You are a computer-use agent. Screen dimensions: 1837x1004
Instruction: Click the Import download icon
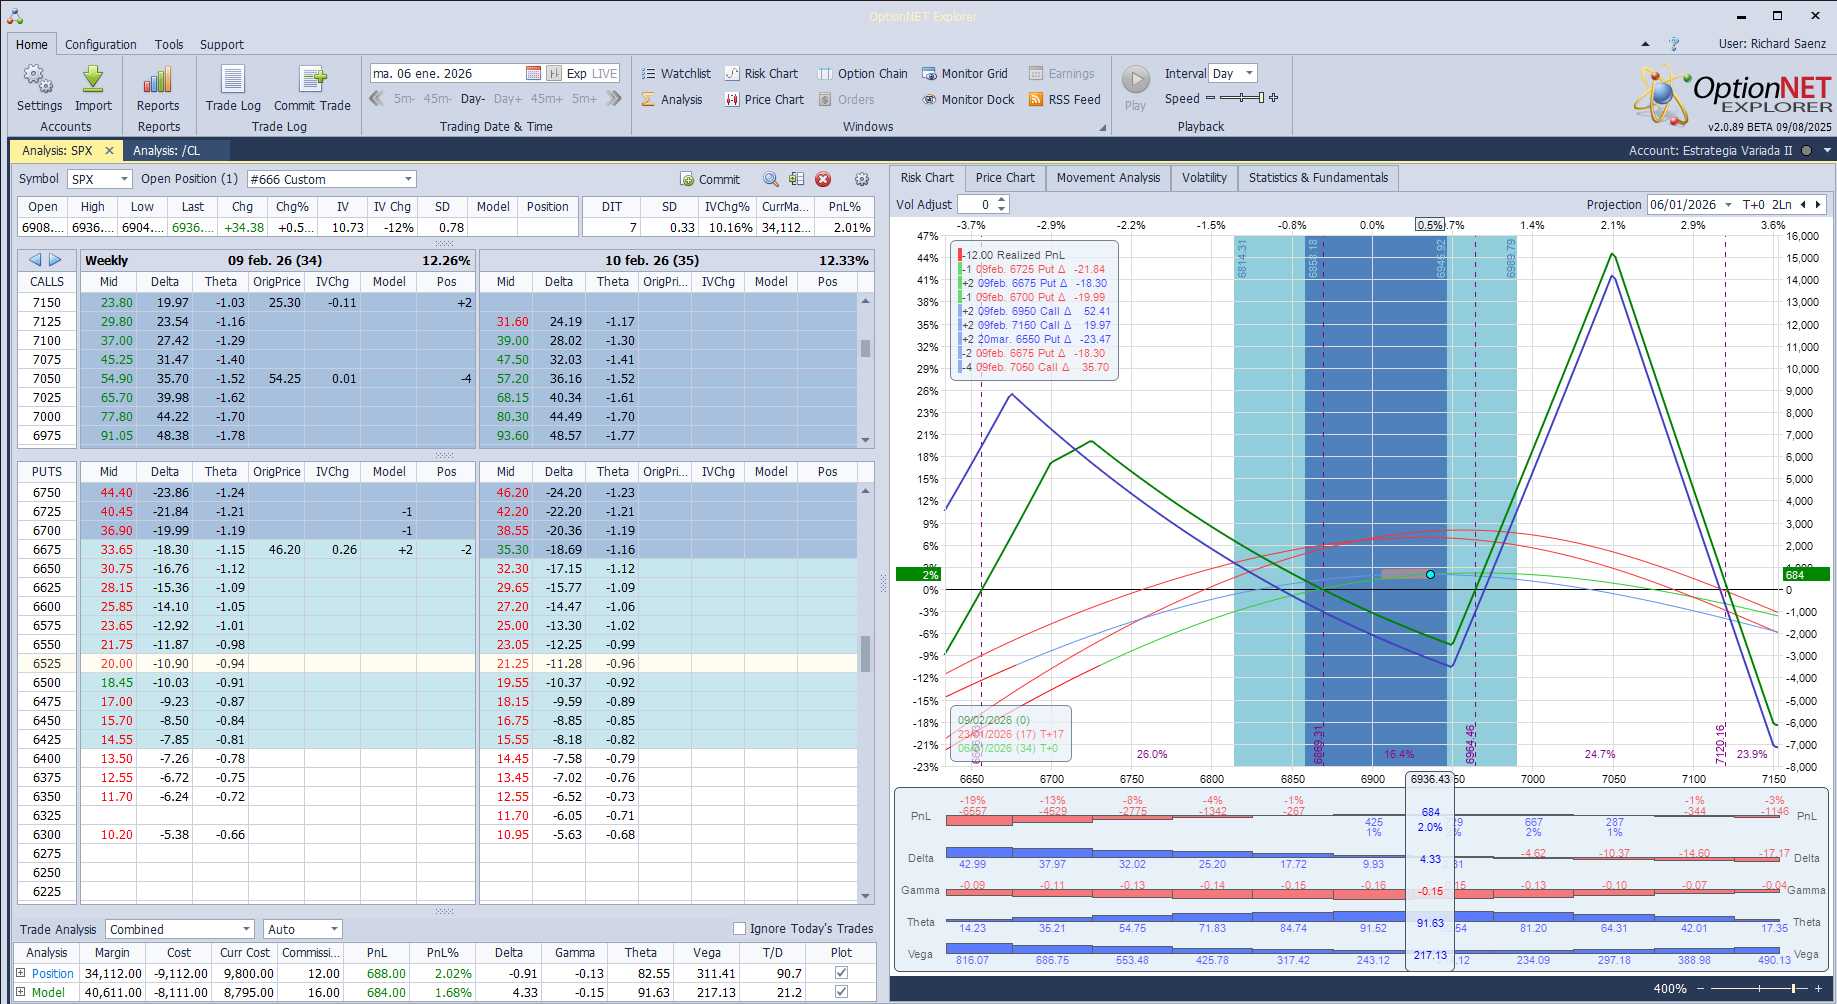coord(93,88)
